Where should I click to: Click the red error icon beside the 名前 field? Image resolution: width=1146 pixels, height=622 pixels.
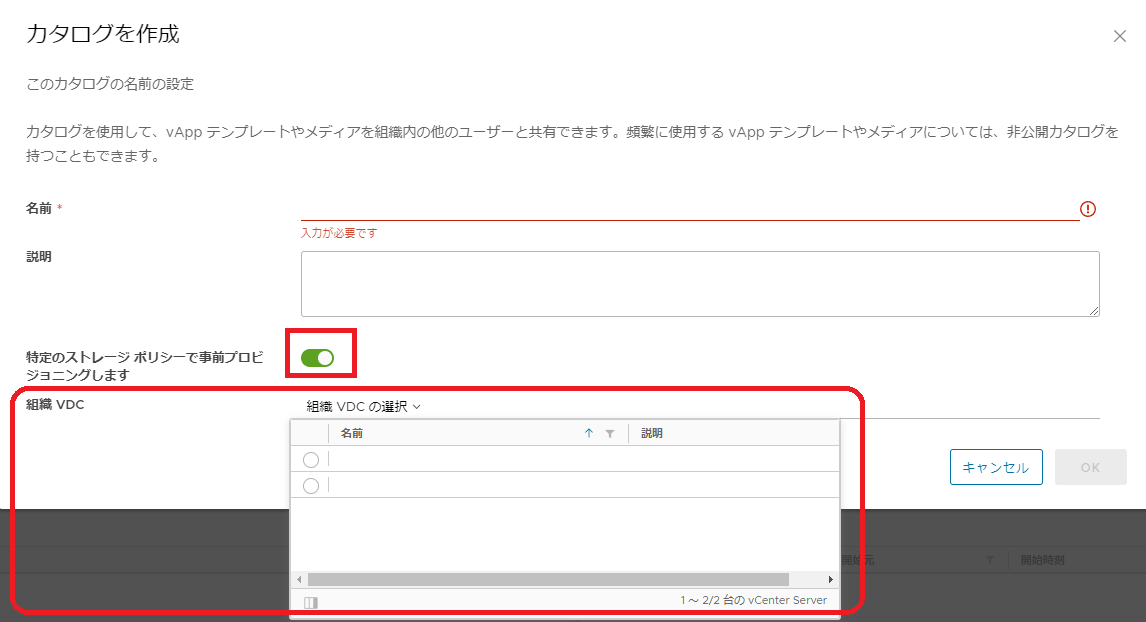pos(1089,208)
